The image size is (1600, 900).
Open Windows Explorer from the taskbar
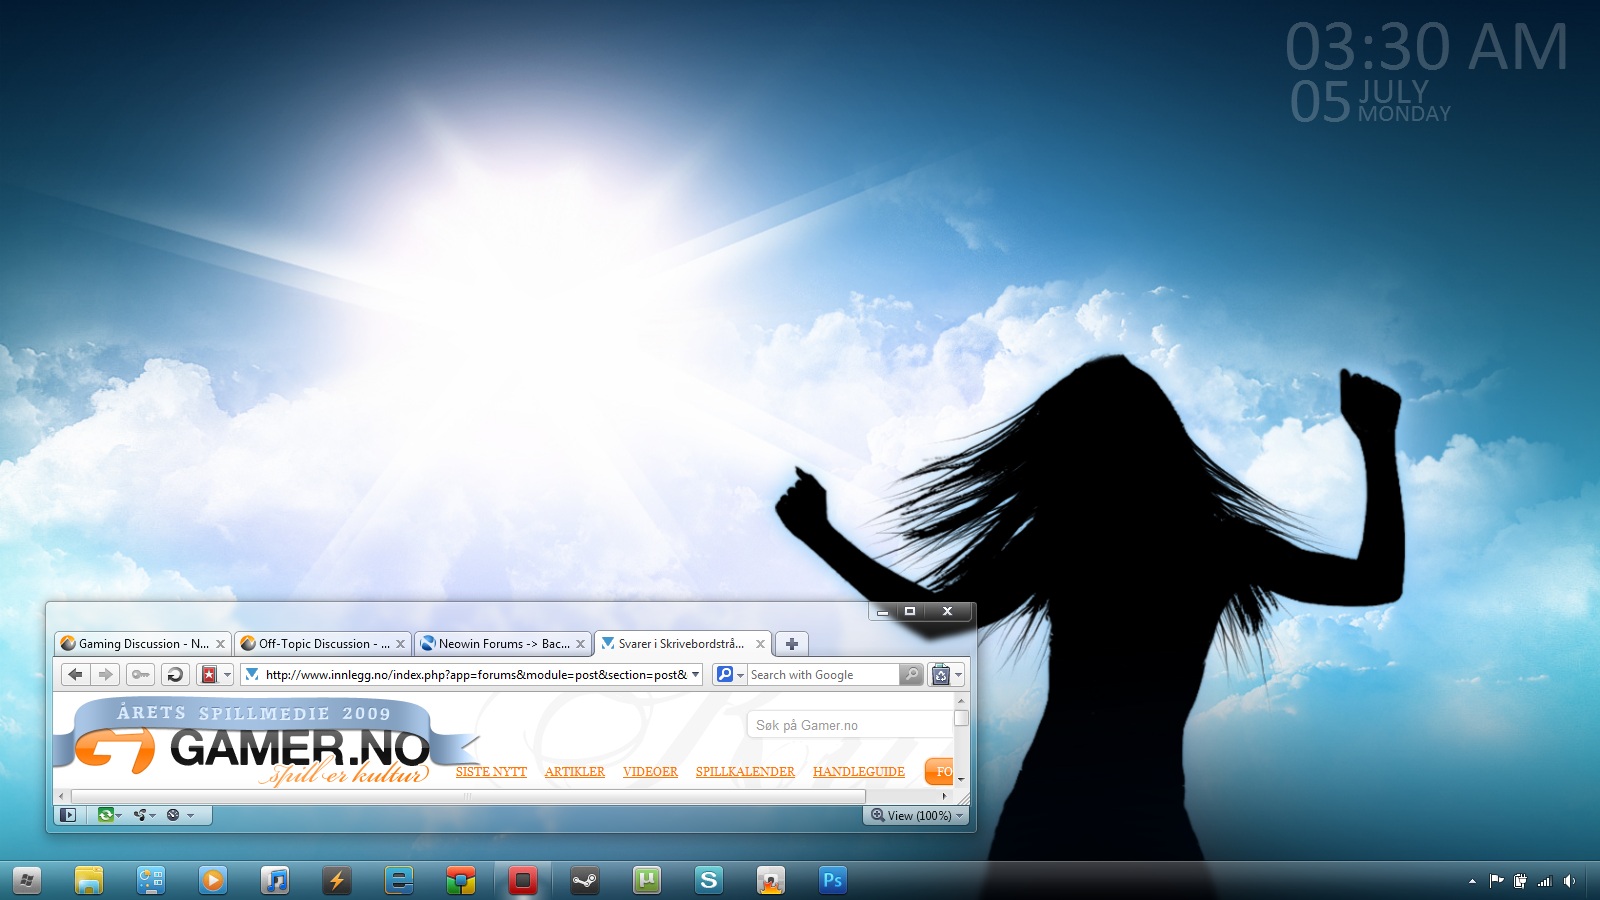pyautogui.click(x=89, y=880)
